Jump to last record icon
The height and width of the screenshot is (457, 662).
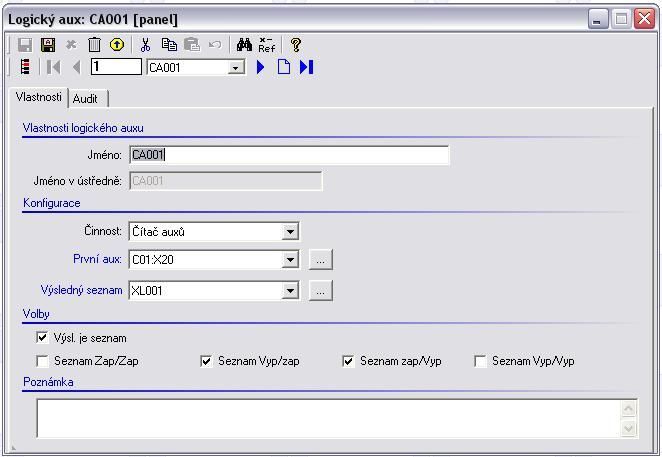(x=306, y=67)
